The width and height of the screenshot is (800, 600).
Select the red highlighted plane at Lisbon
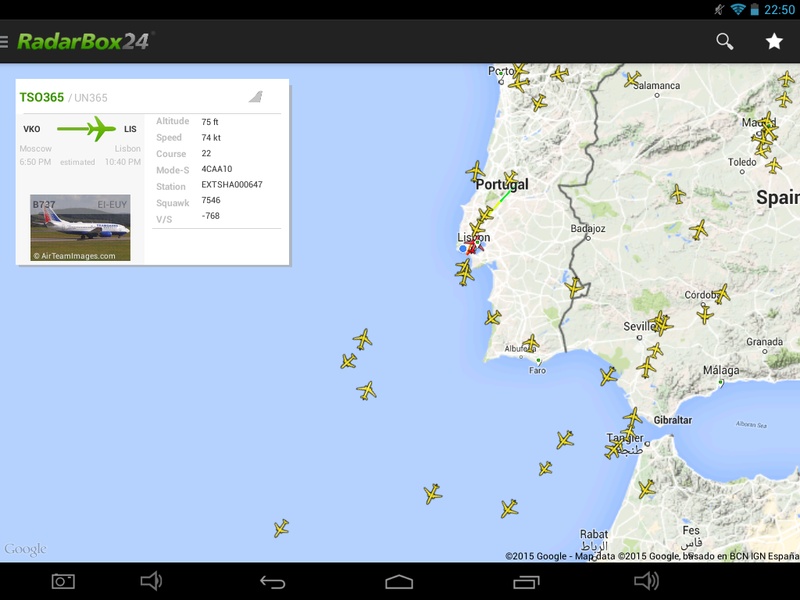473,247
